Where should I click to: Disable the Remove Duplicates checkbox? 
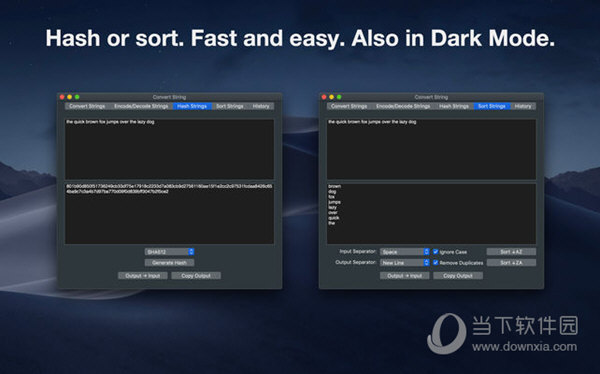(x=435, y=262)
